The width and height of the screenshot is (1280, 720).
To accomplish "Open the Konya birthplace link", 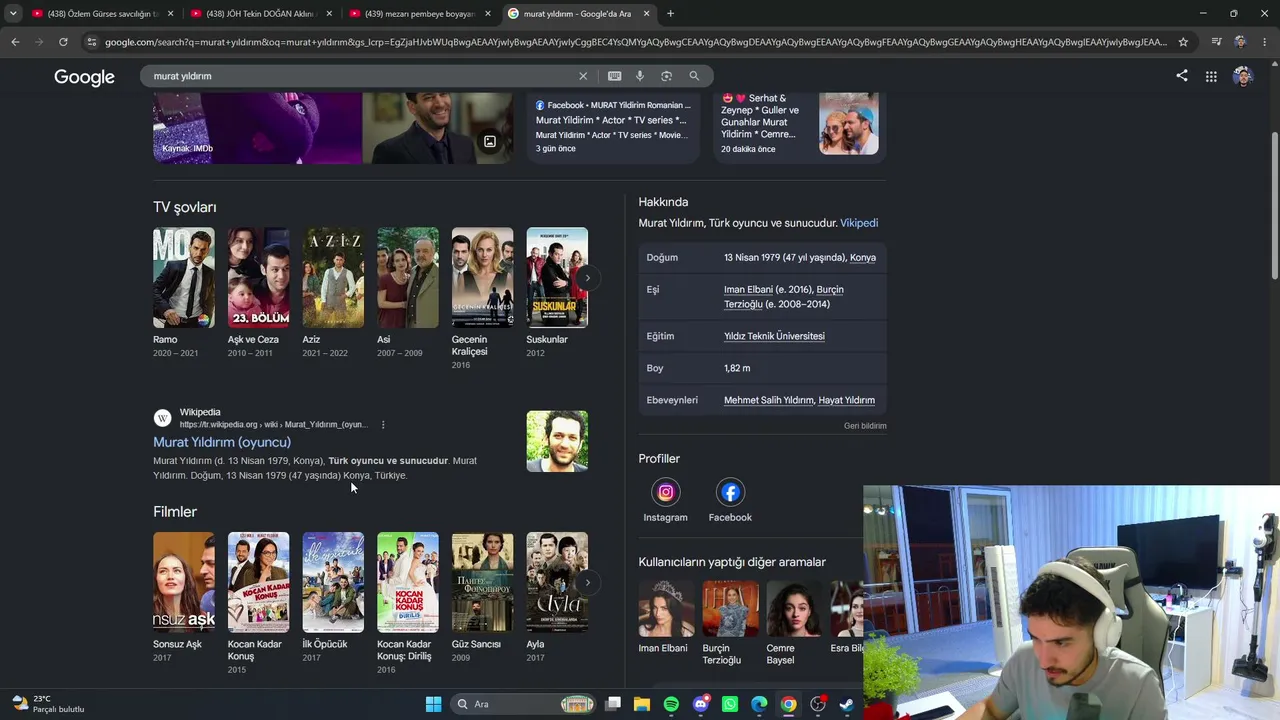I will 863,258.
